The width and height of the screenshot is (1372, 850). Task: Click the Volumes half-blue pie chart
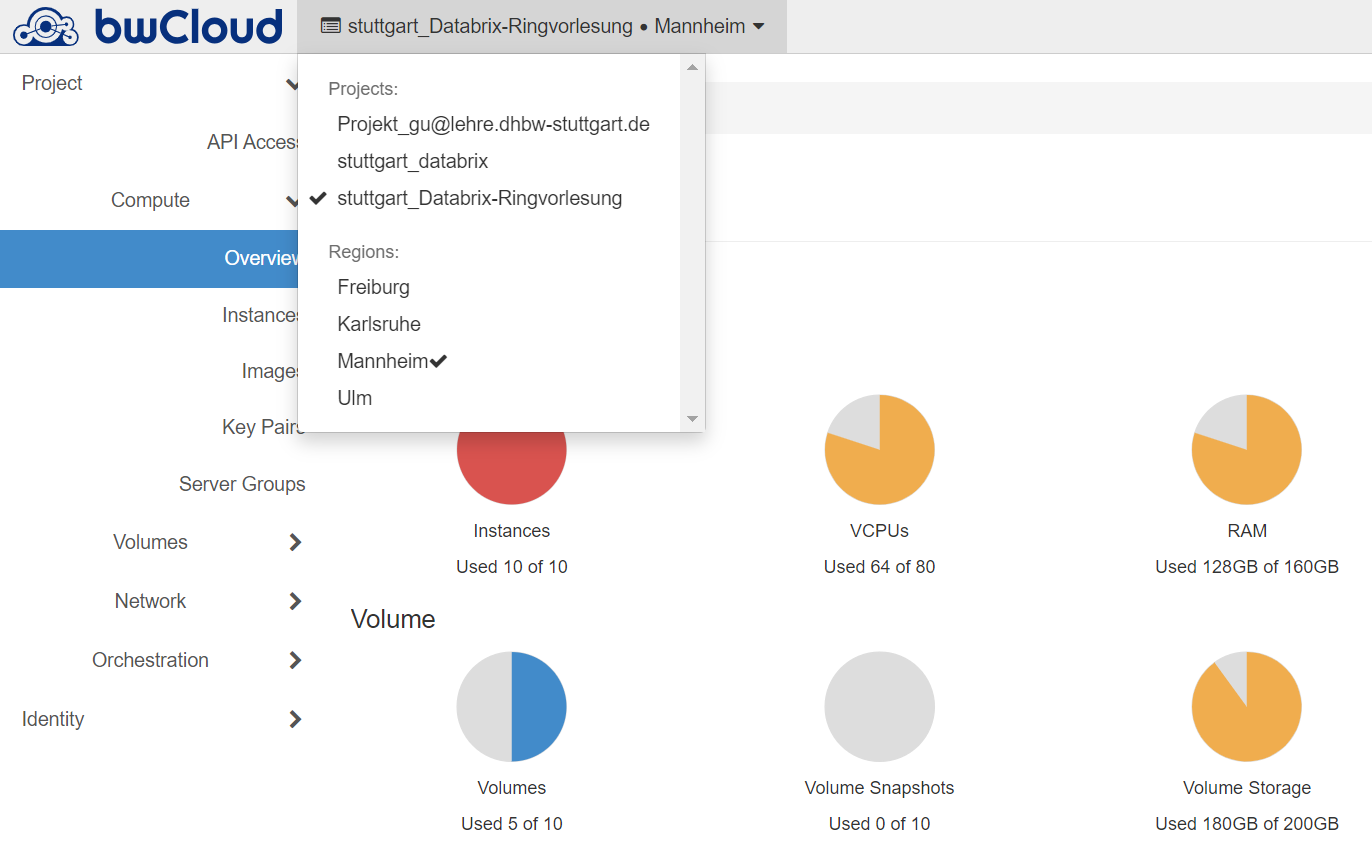511,707
